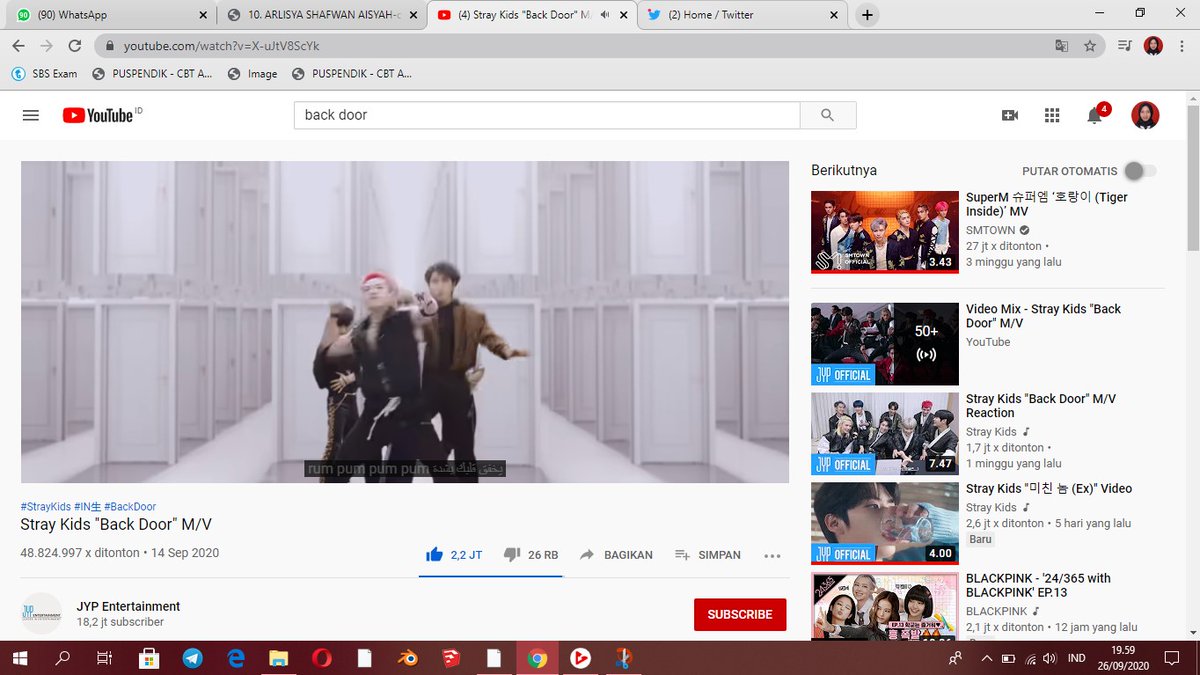The height and width of the screenshot is (675, 1200).
Task: Open Windows taskbar search
Action: tap(62, 658)
